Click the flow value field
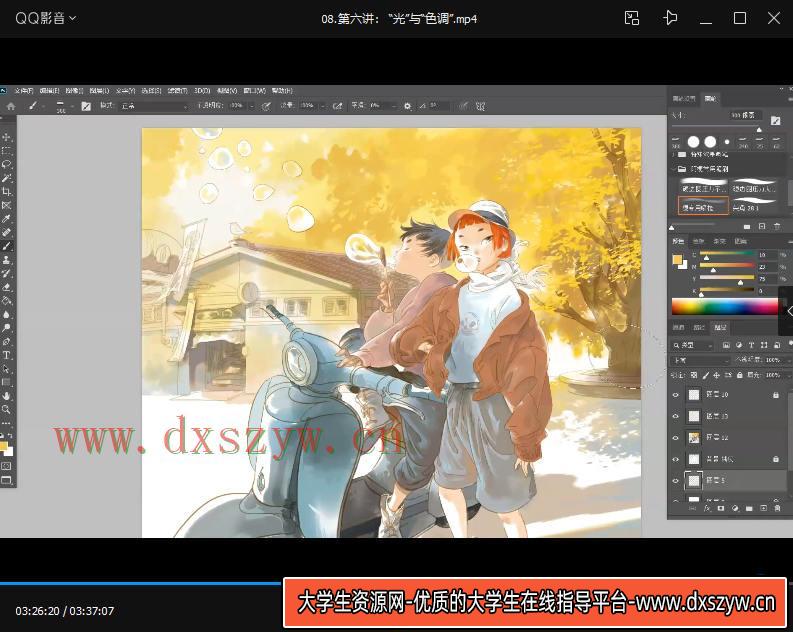This screenshot has width=793, height=632. tap(307, 106)
